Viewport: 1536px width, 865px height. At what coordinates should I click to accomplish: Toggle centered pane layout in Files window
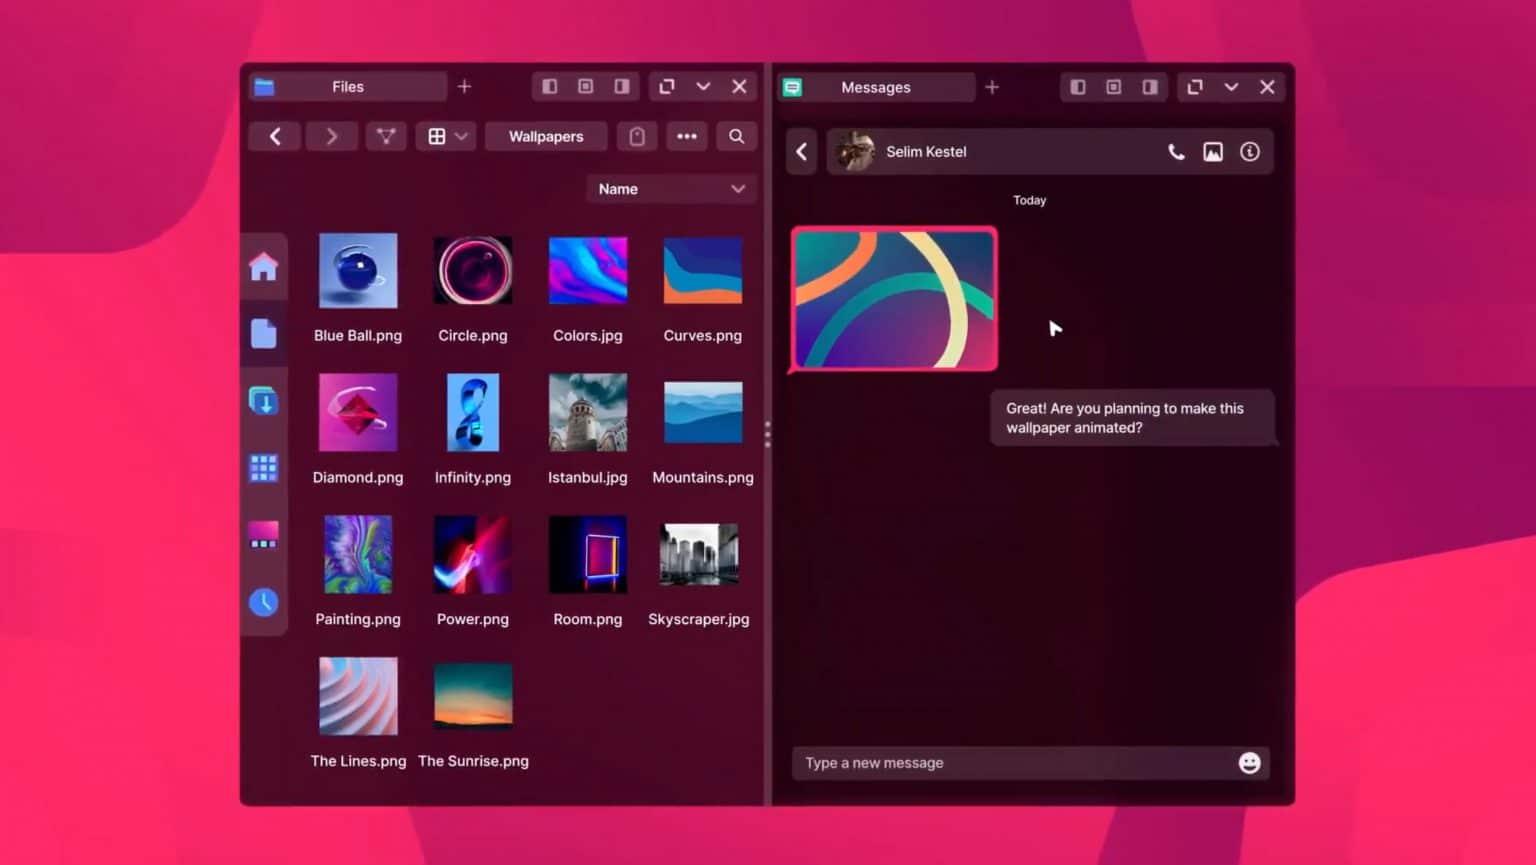click(585, 86)
